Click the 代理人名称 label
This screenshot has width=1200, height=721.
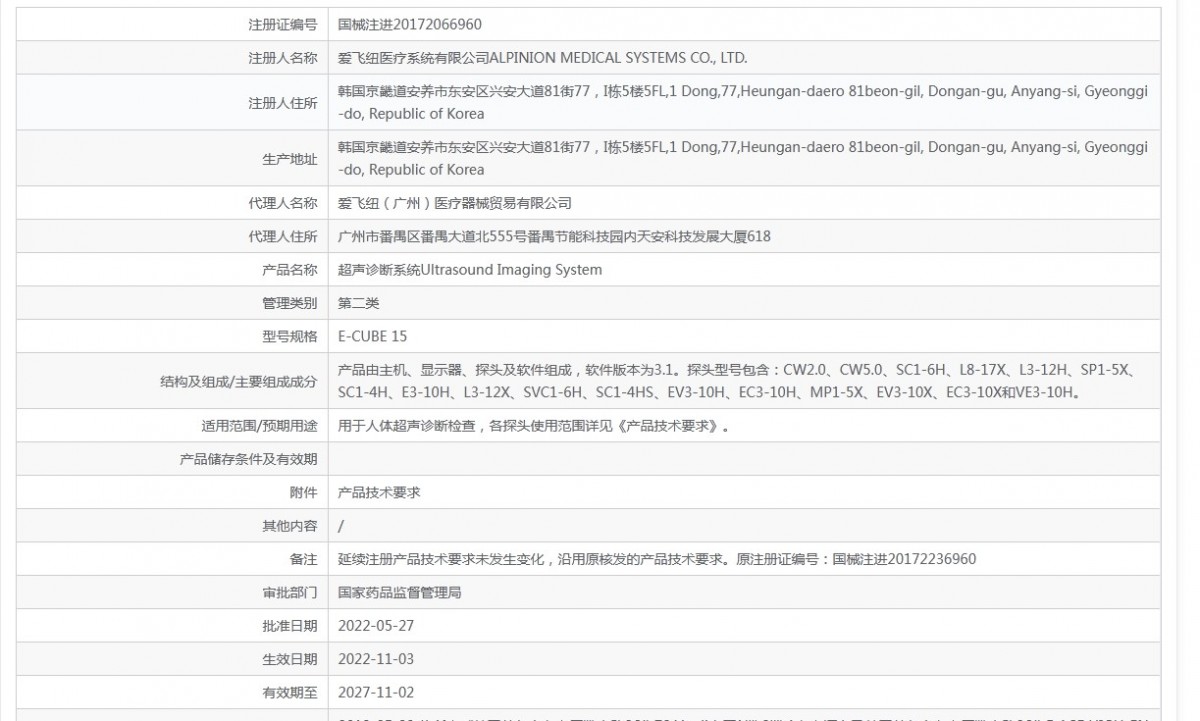pyautogui.click(x=283, y=203)
